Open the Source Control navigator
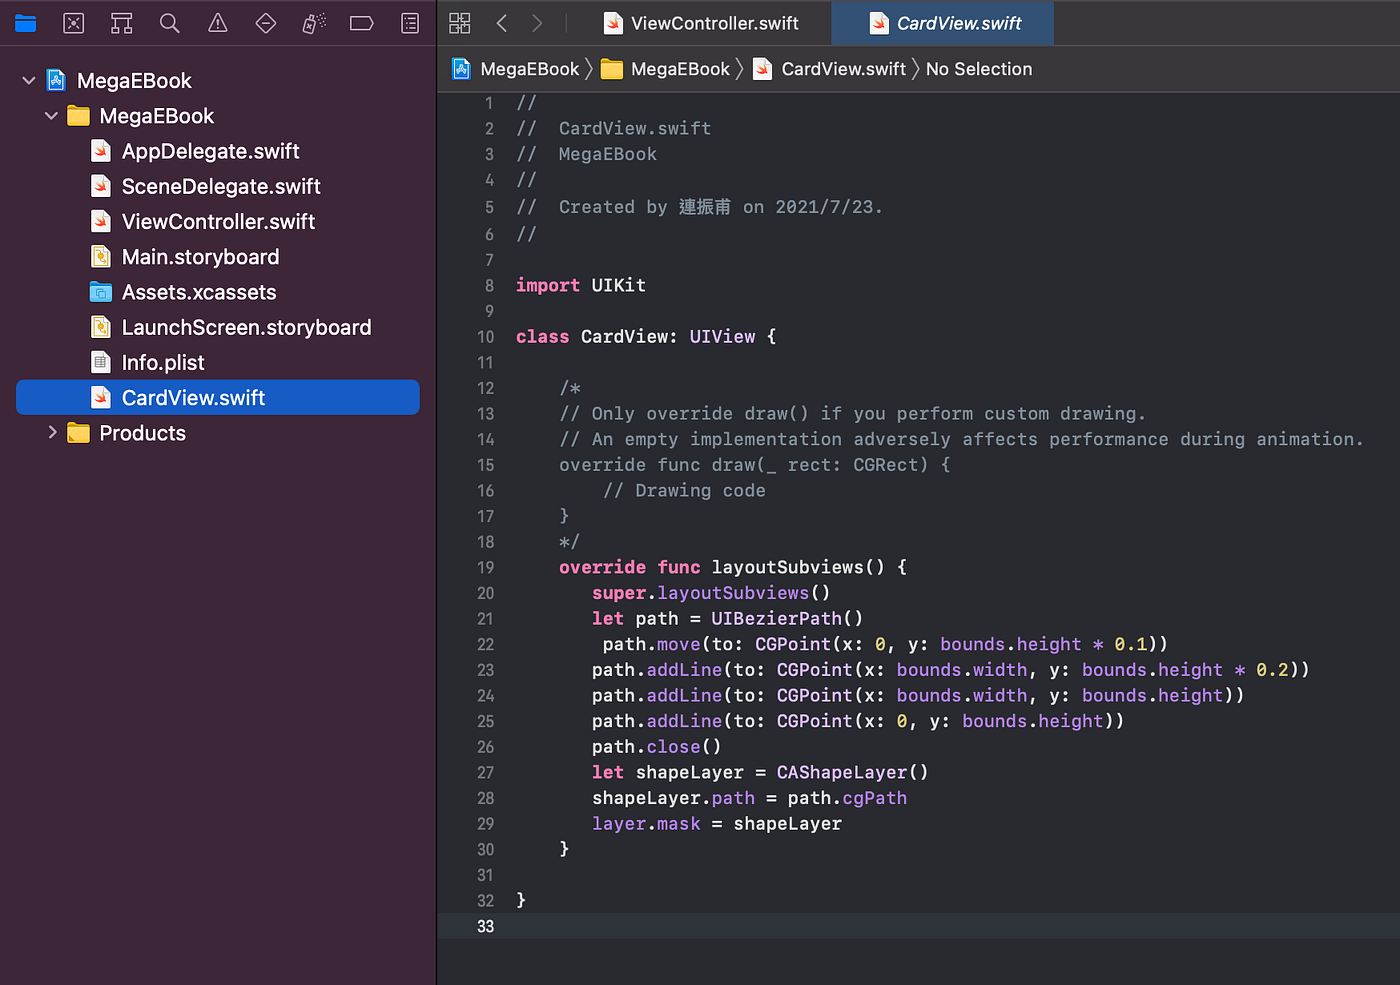The image size is (1400, 985). coord(73,22)
